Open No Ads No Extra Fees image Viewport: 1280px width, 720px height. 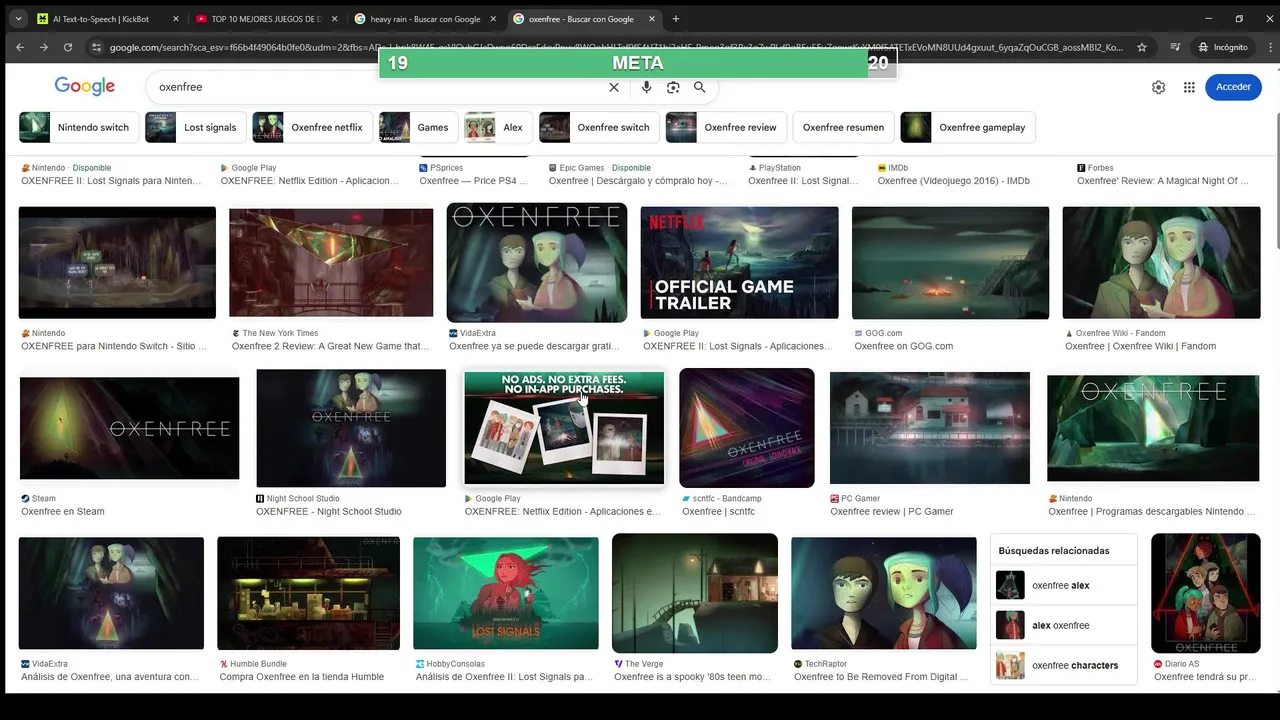(x=564, y=428)
